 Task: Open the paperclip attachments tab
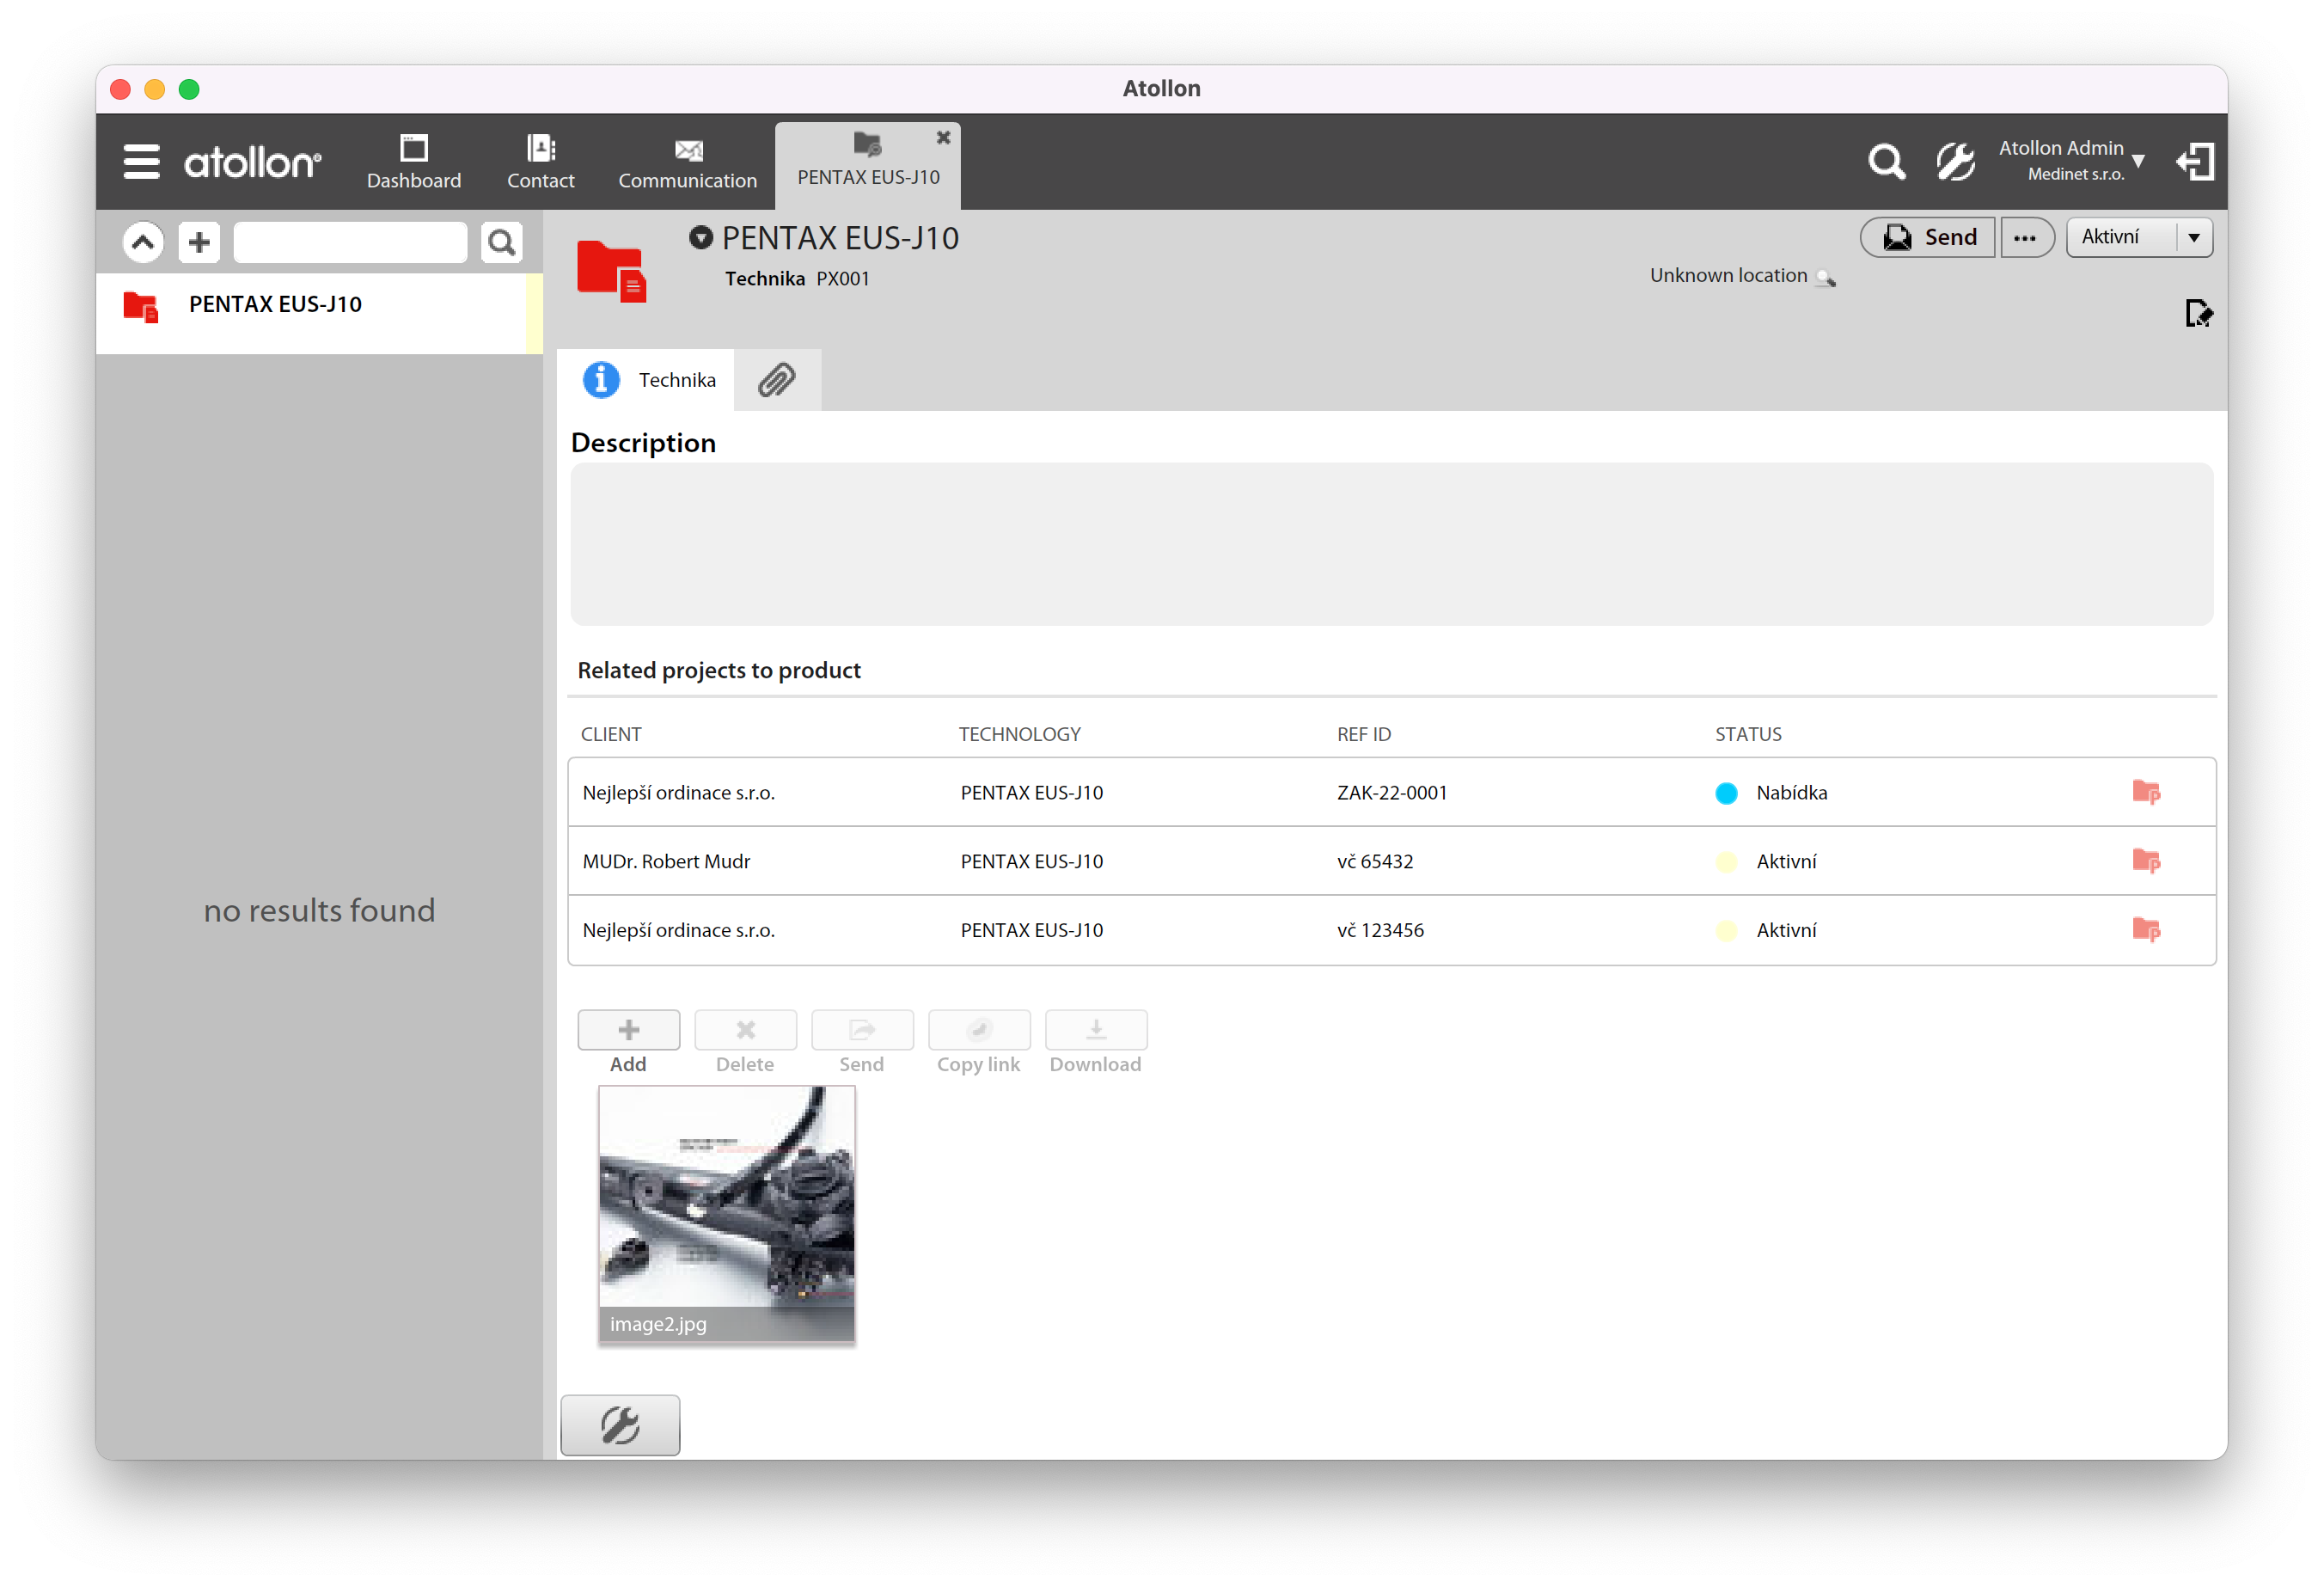click(777, 380)
